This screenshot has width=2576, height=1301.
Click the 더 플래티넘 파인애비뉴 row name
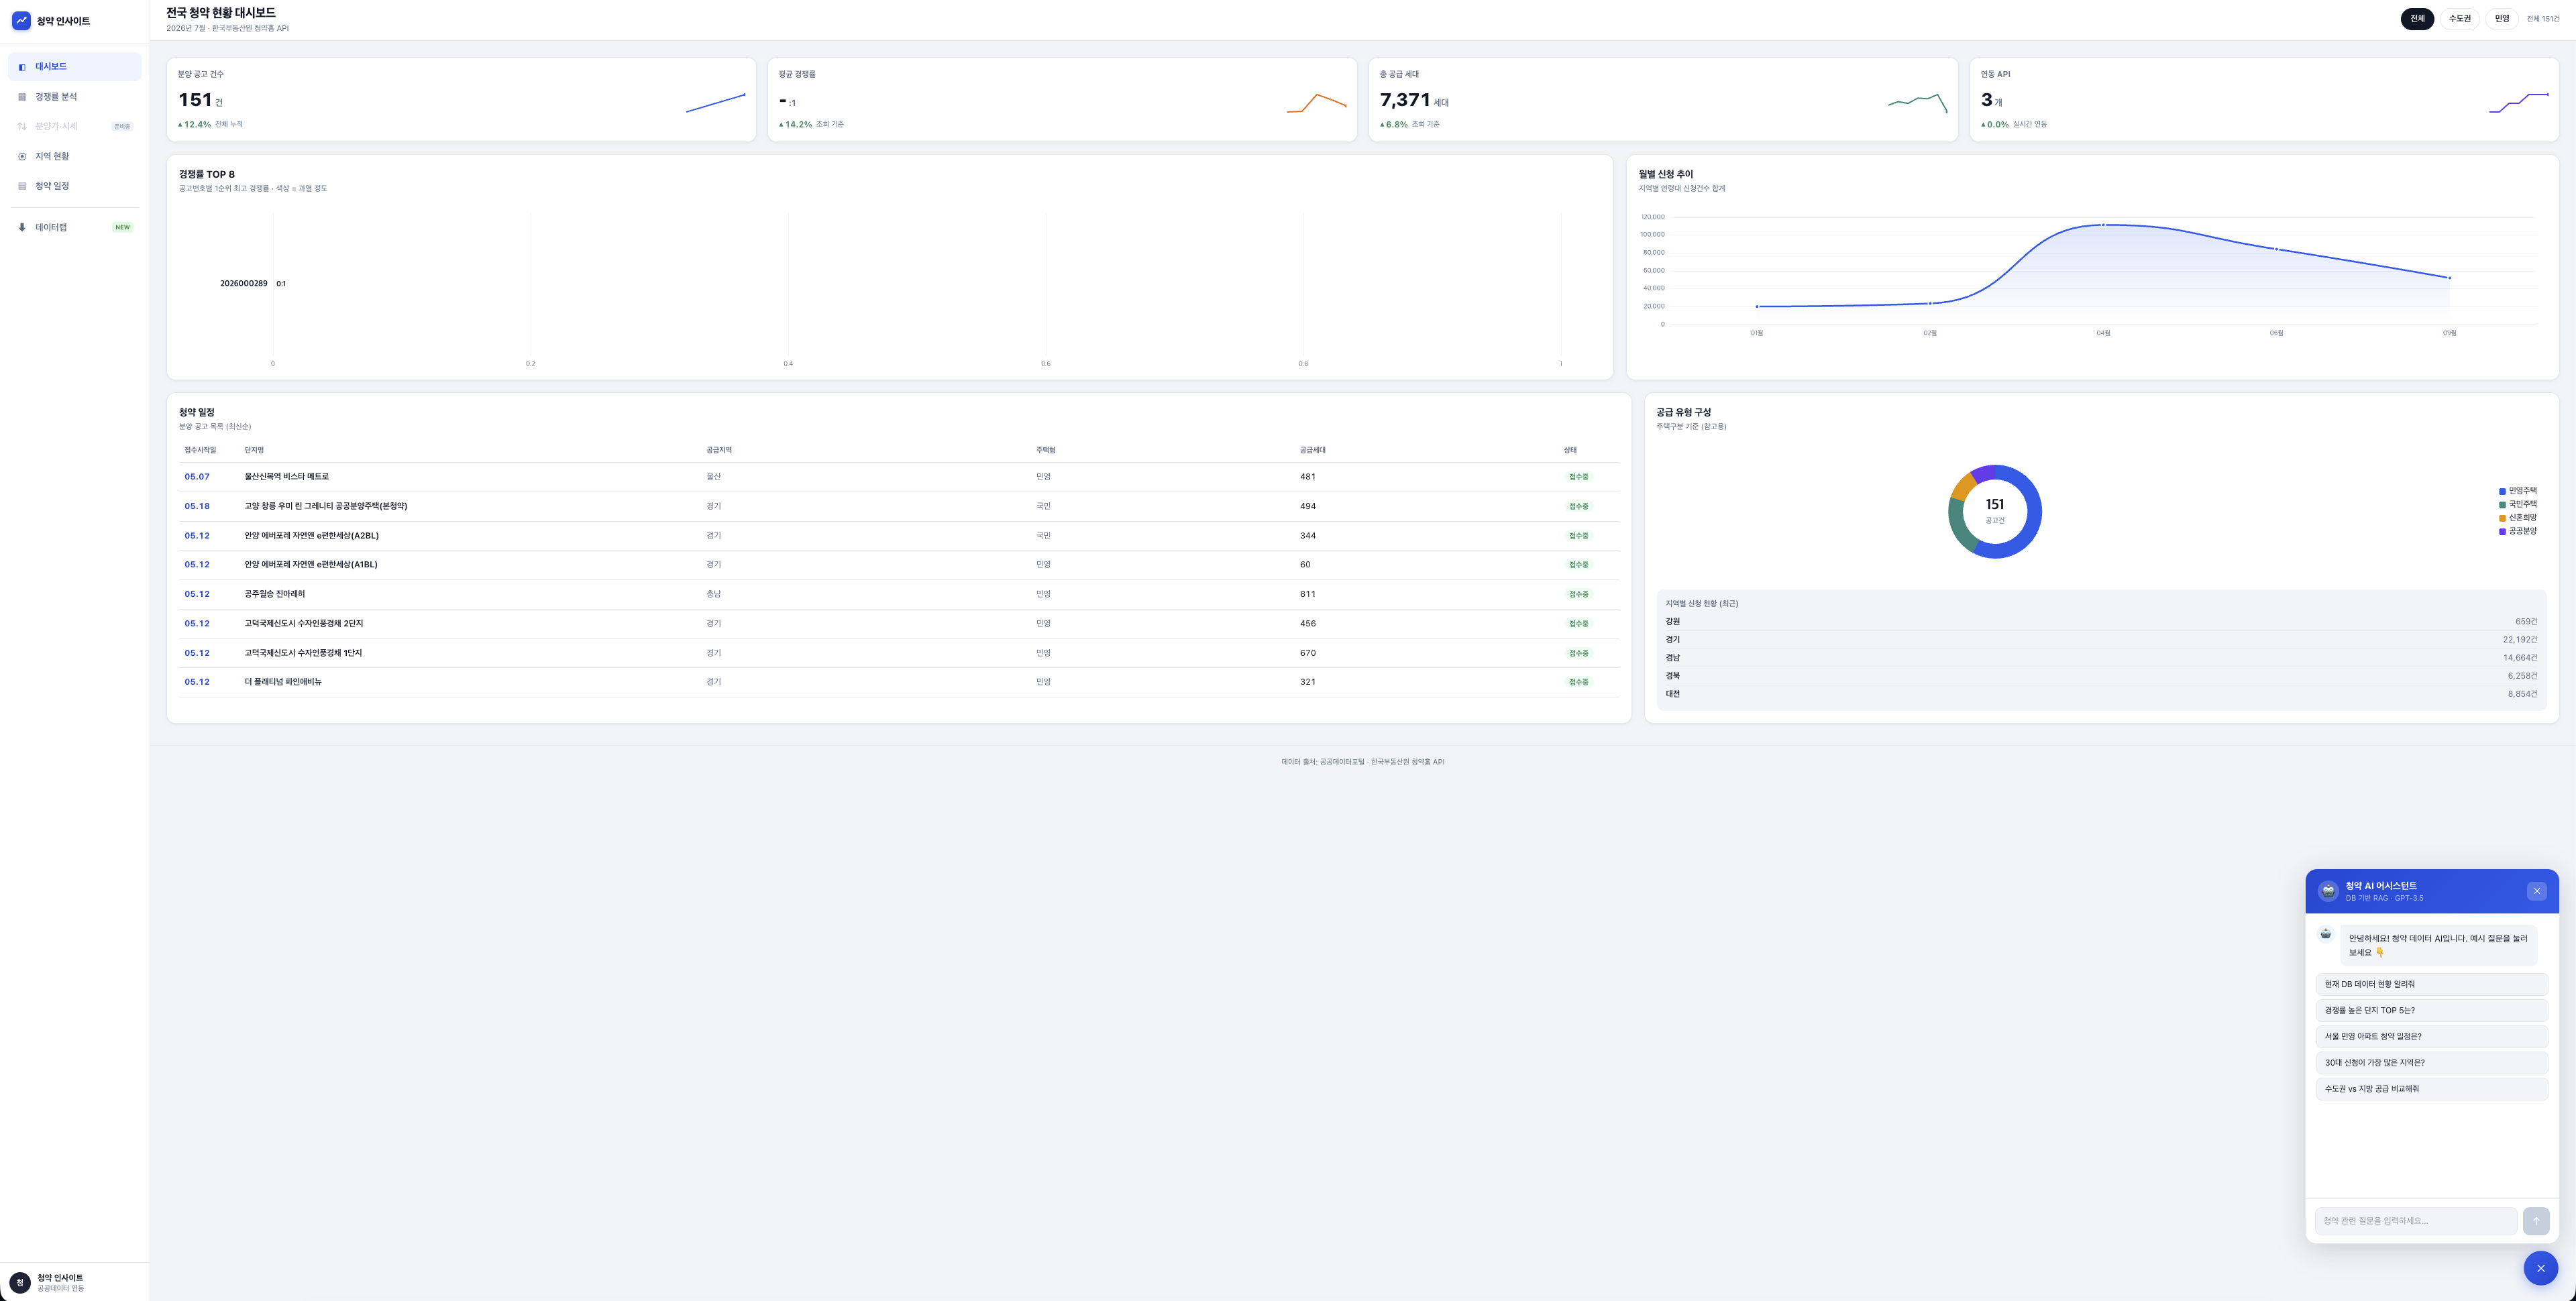point(283,682)
